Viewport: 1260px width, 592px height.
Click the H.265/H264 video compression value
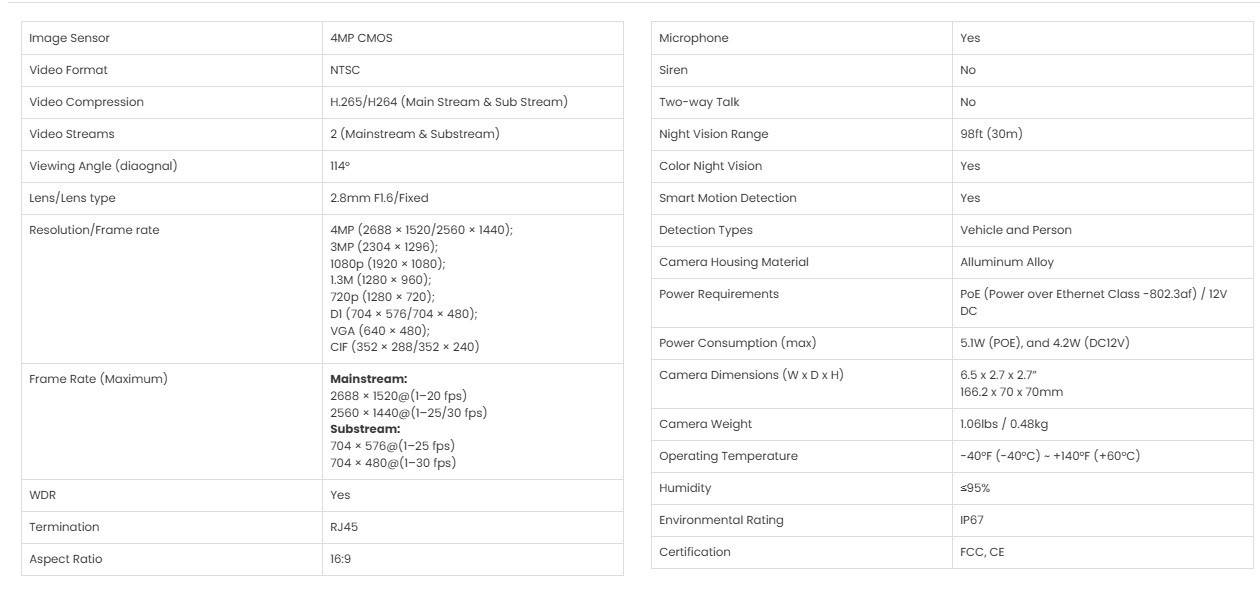448,102
